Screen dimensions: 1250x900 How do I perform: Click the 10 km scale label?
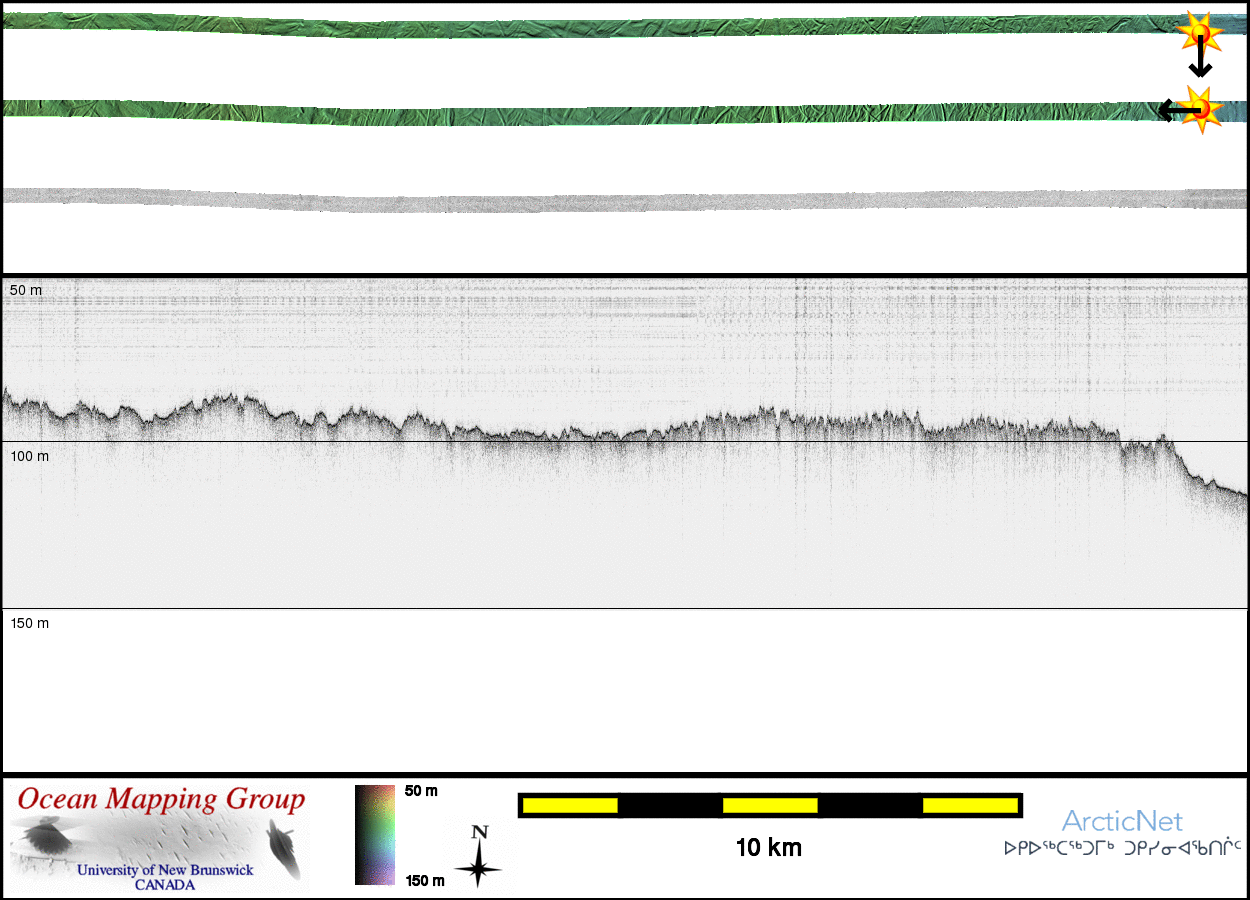point(768,848)
